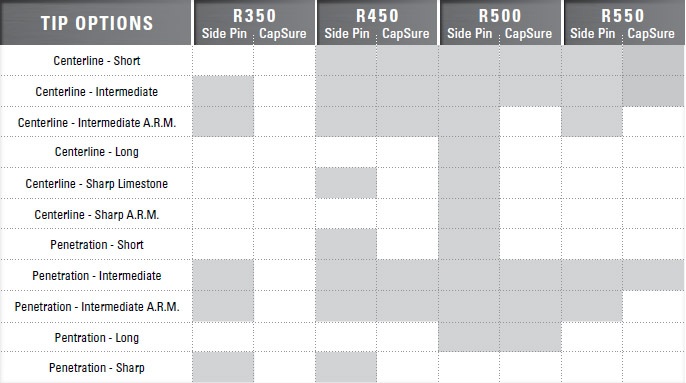The height and width of the screenshot is (383, 686).
Task: Click CapSure under R550
Action: (651, 33)
